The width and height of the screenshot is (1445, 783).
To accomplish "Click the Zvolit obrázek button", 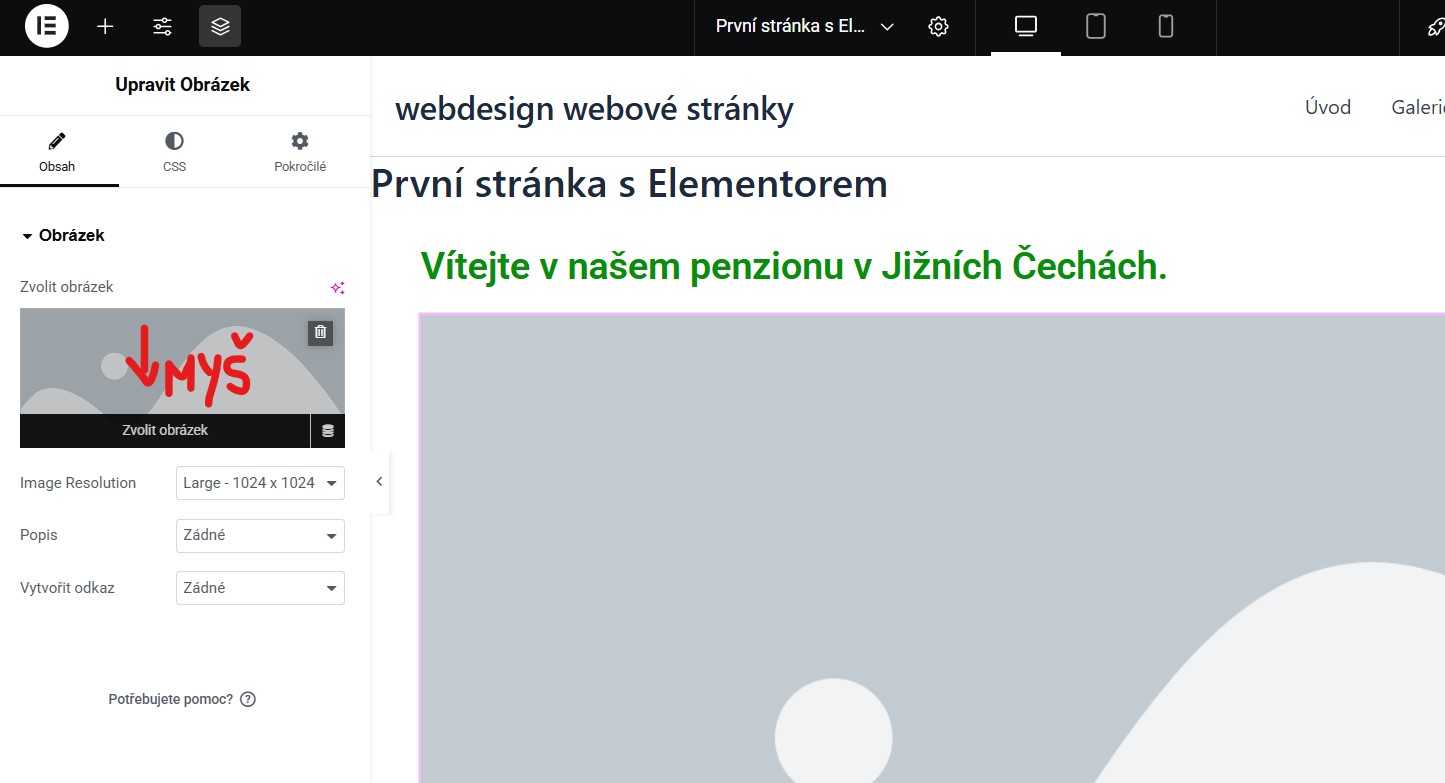I will (165, 430).
